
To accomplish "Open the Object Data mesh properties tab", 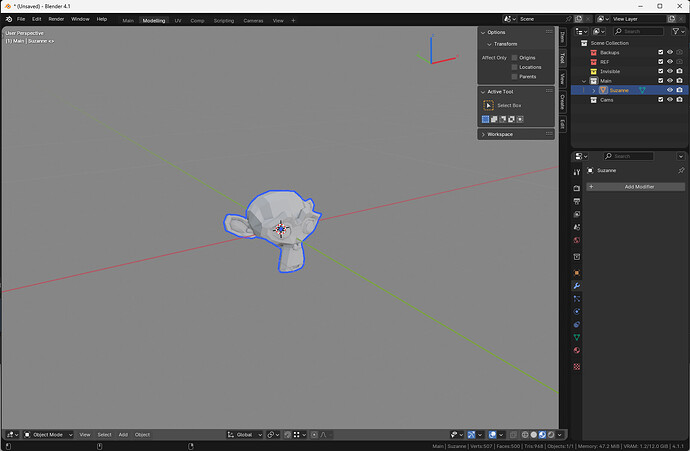I will (x=576, y=337).
